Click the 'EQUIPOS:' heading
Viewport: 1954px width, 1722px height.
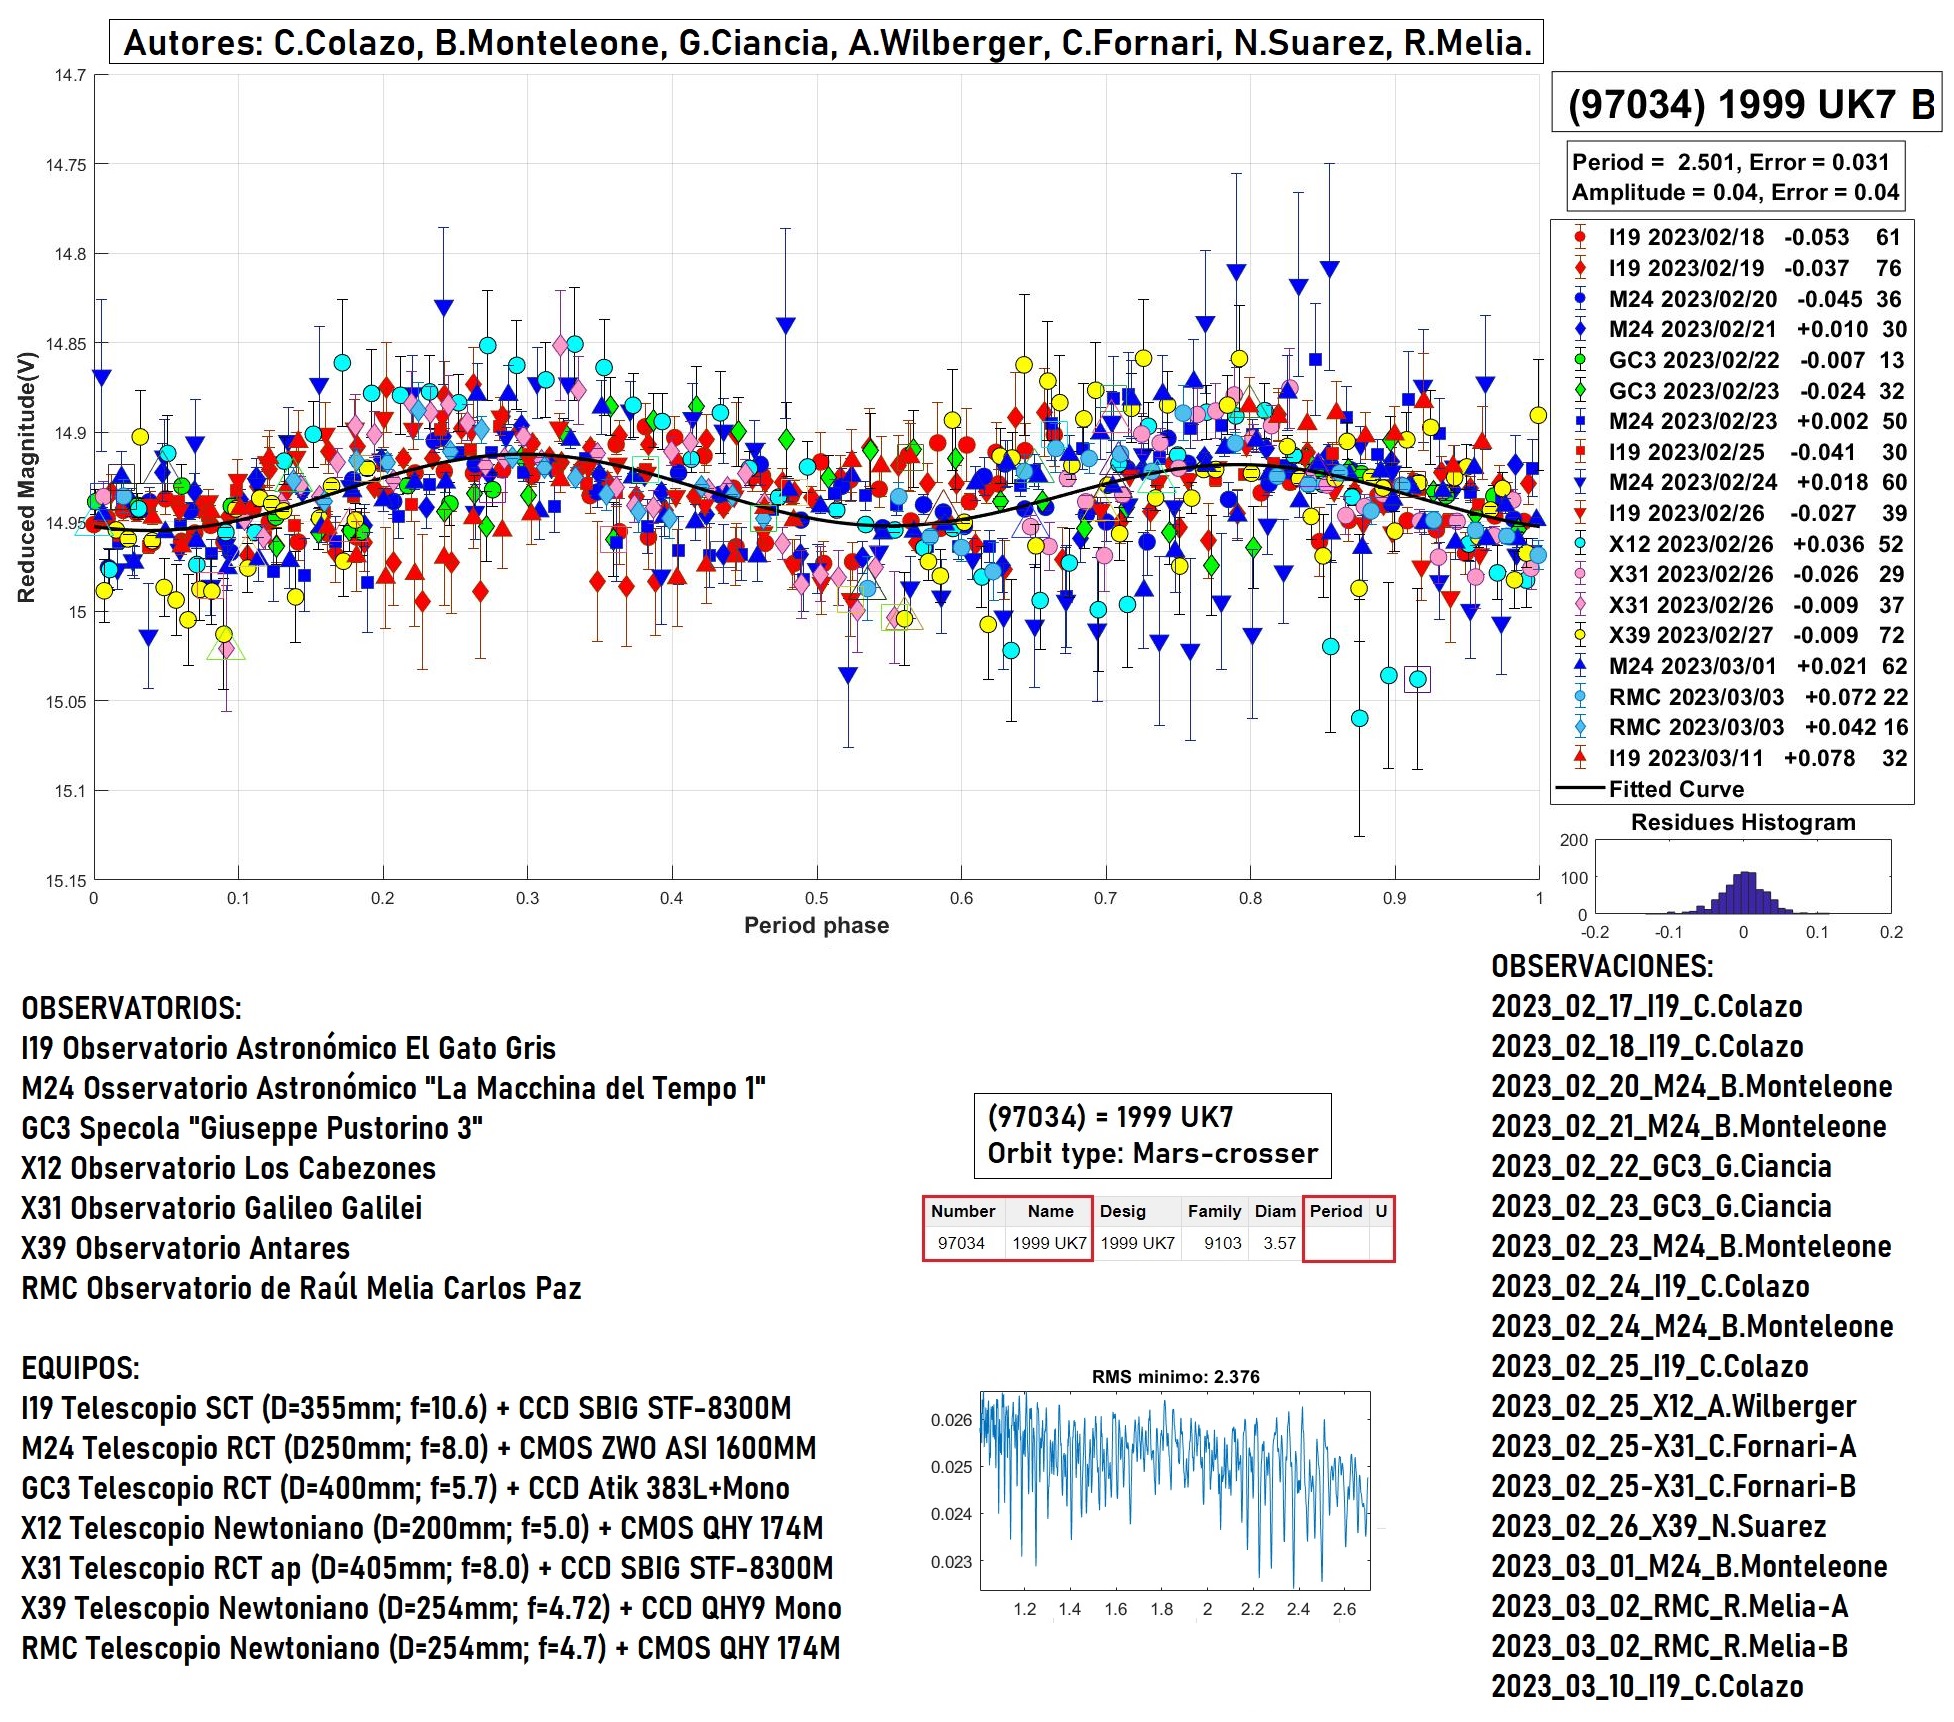80,1367
